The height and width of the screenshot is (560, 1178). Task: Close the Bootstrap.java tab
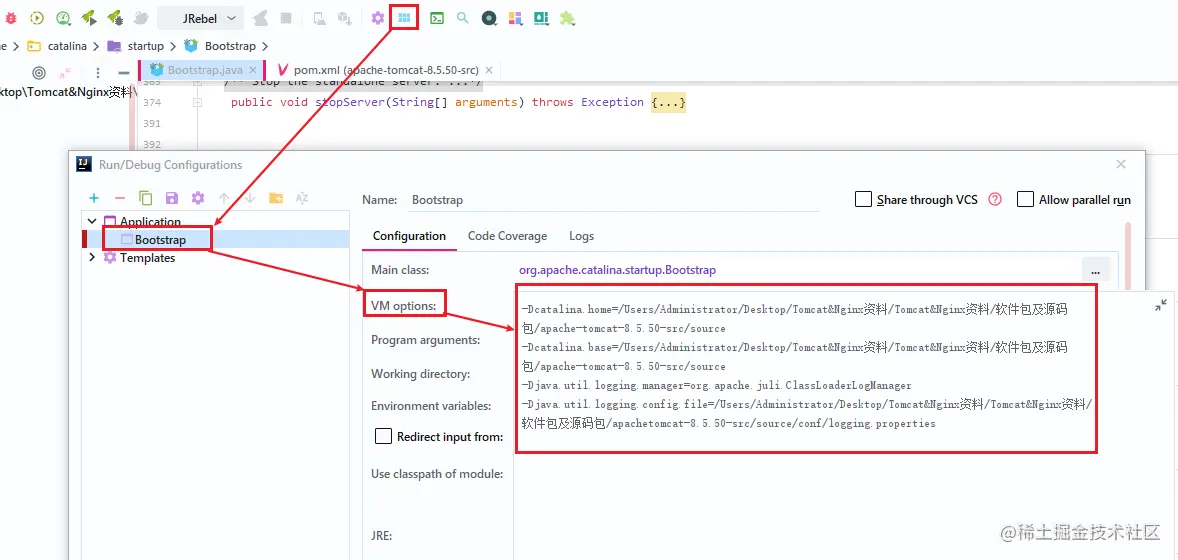(x=253, y=69)
